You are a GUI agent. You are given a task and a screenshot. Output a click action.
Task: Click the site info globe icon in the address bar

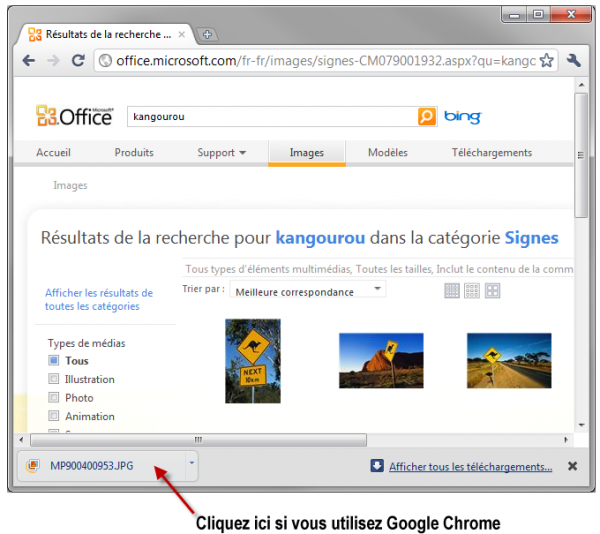(105, 60)
